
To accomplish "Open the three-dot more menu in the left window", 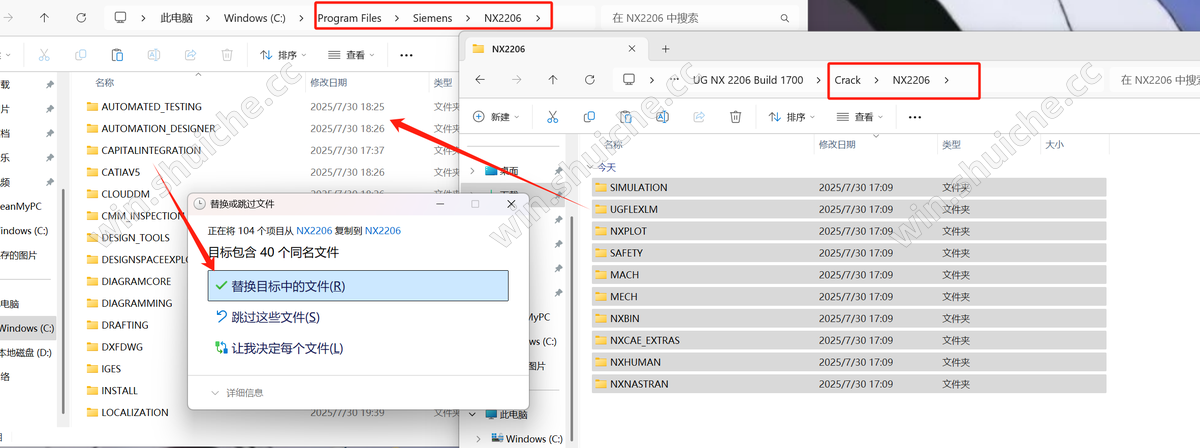I will pyautogui.click(x=406, y=55).
